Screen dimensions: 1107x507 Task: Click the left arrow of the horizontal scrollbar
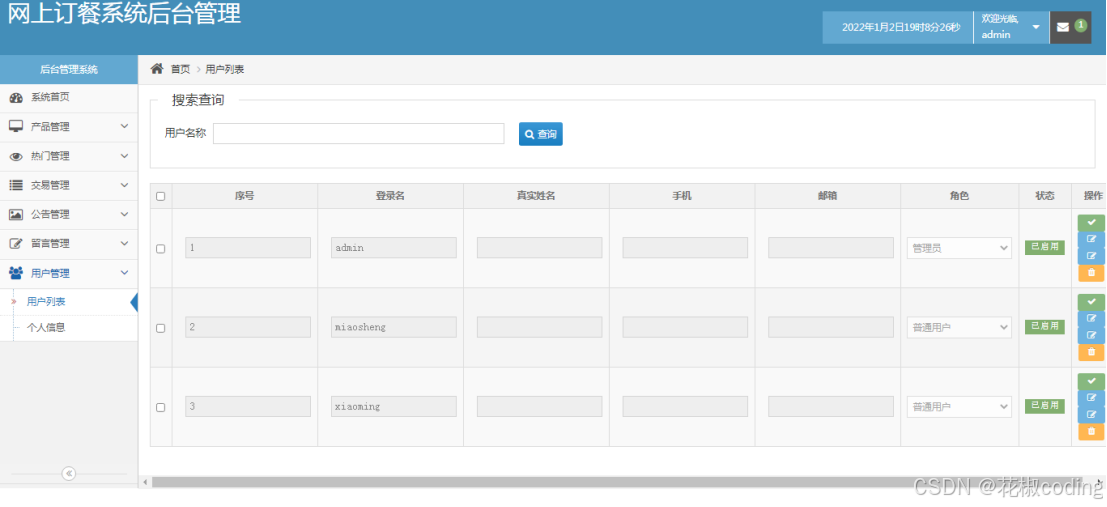pos(145,482)
